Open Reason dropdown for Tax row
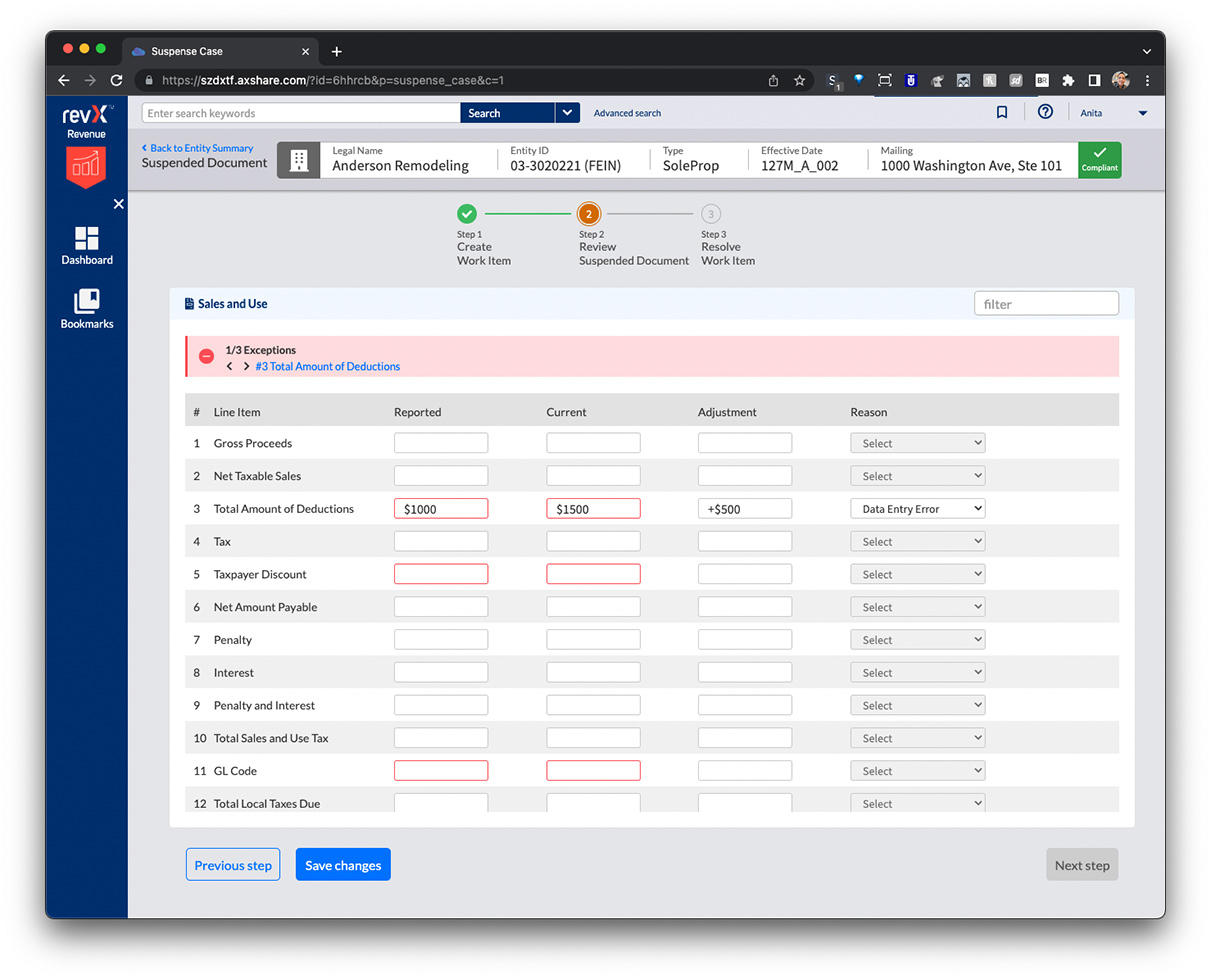The image size is (1211, 979). point(917,541)
